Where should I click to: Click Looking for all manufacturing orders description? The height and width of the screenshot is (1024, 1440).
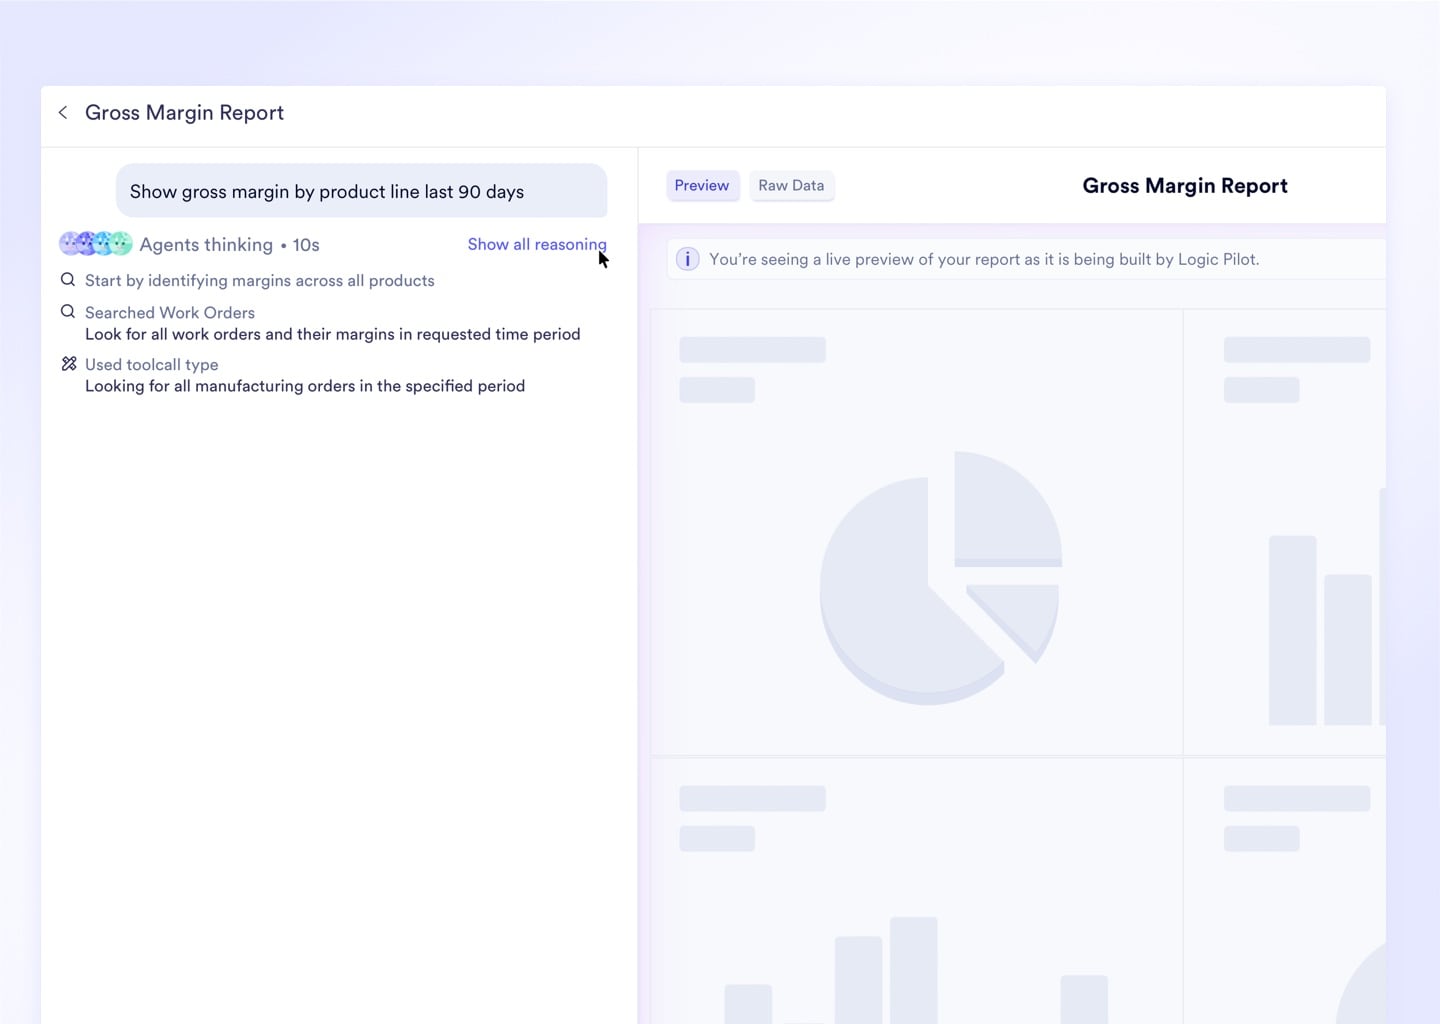305,386
